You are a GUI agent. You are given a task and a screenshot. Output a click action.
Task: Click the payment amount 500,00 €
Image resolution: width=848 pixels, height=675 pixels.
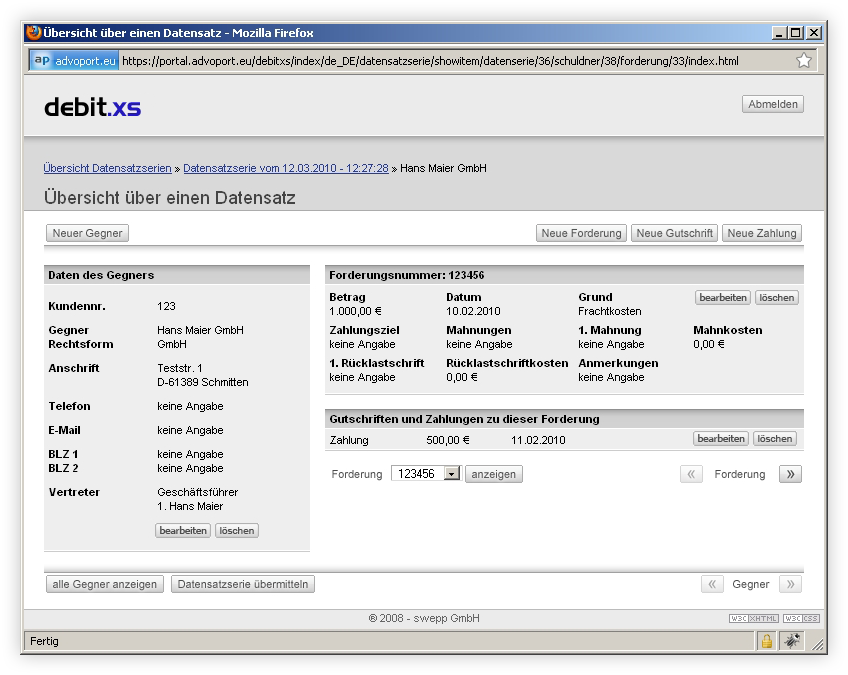447,440
